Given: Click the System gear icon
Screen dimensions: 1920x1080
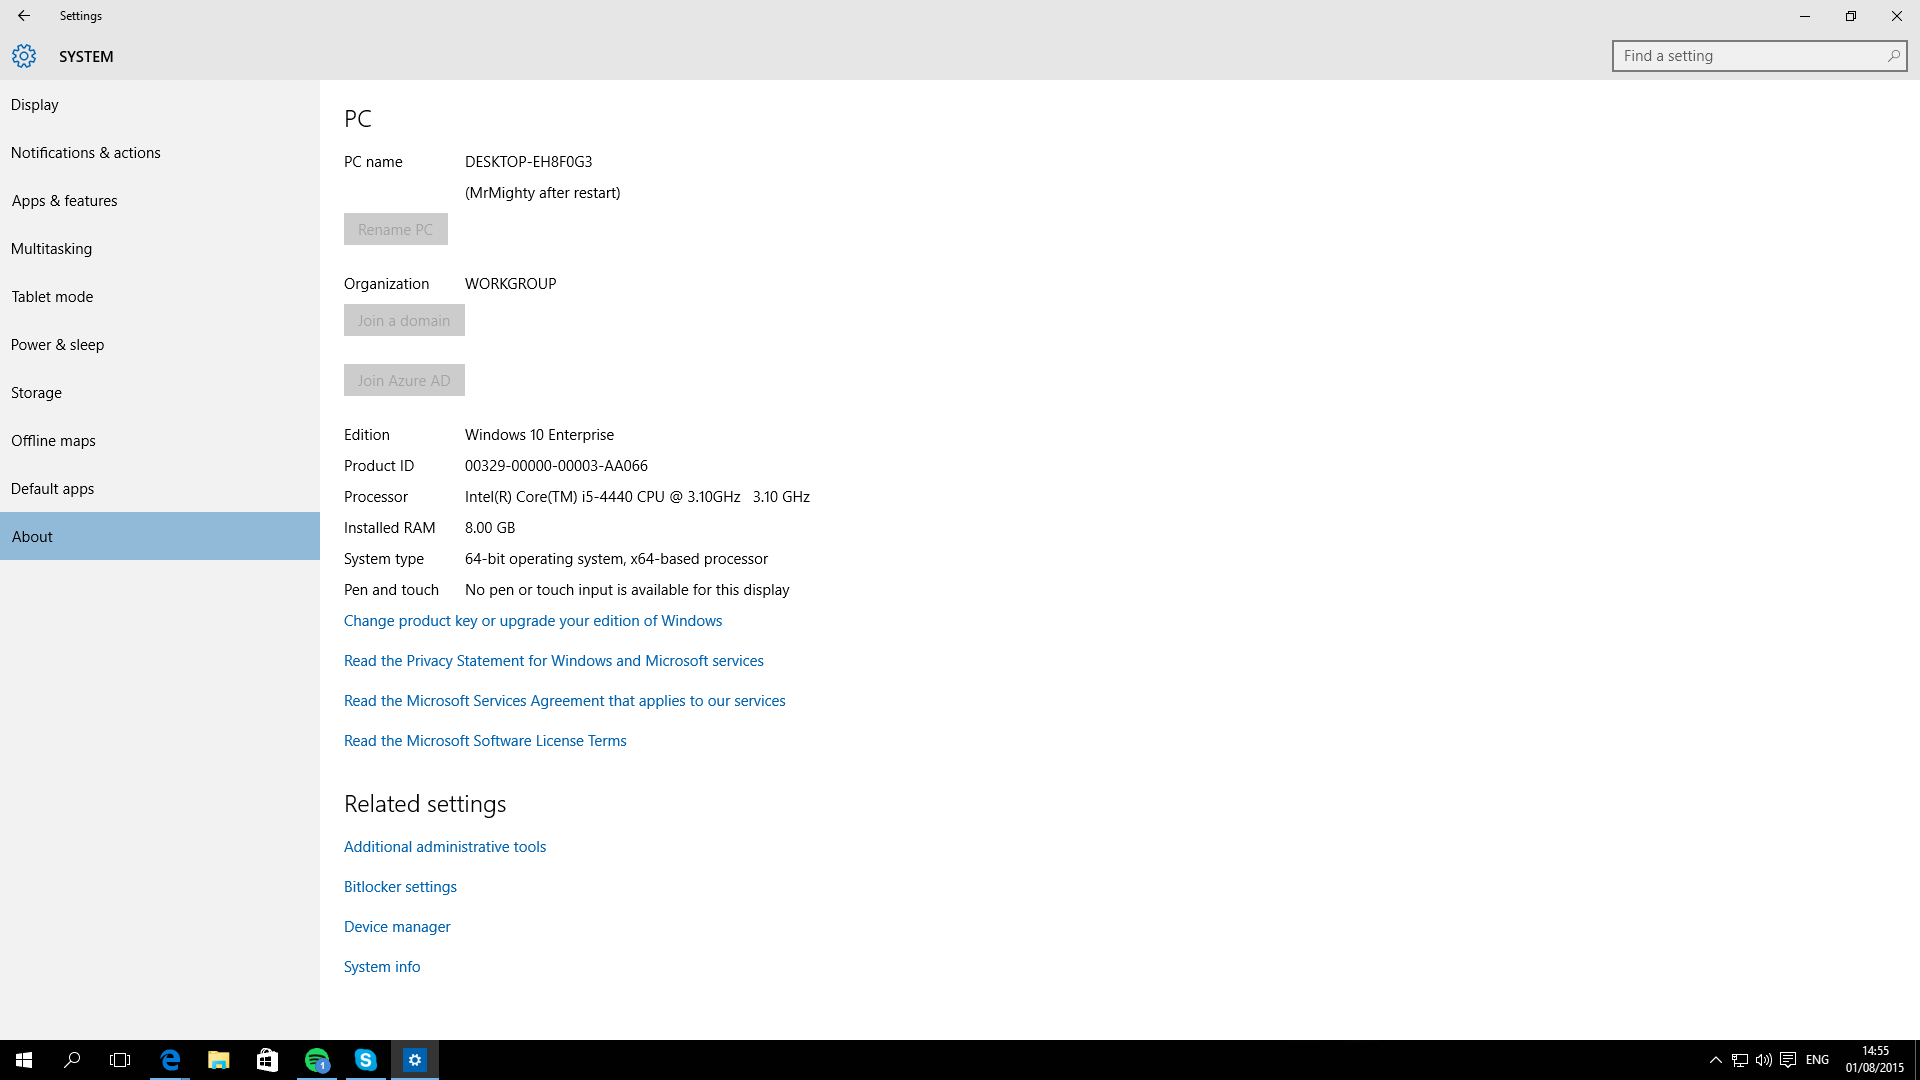Looking at the screenshot, I should 24,56.
